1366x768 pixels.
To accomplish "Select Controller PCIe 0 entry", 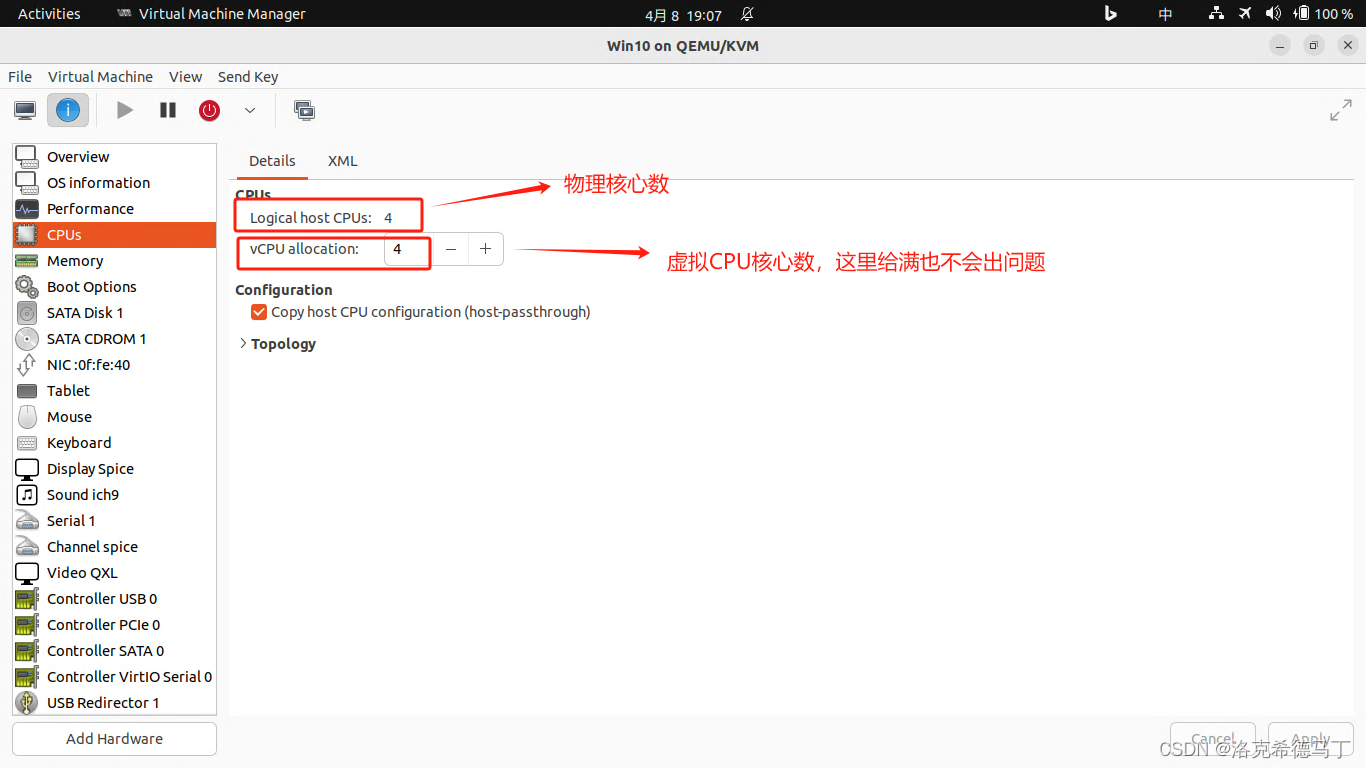I will [114, 625].
